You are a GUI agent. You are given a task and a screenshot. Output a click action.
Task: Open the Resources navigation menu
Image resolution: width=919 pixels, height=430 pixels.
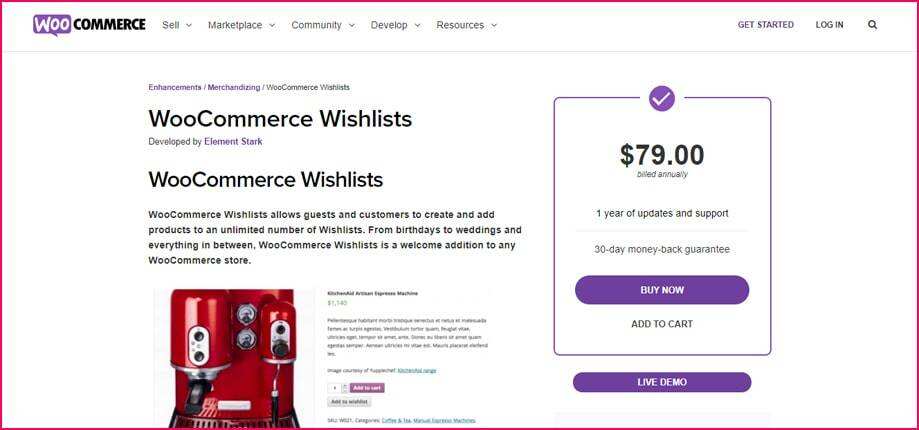pyautogui.click(x=466, y=25)
